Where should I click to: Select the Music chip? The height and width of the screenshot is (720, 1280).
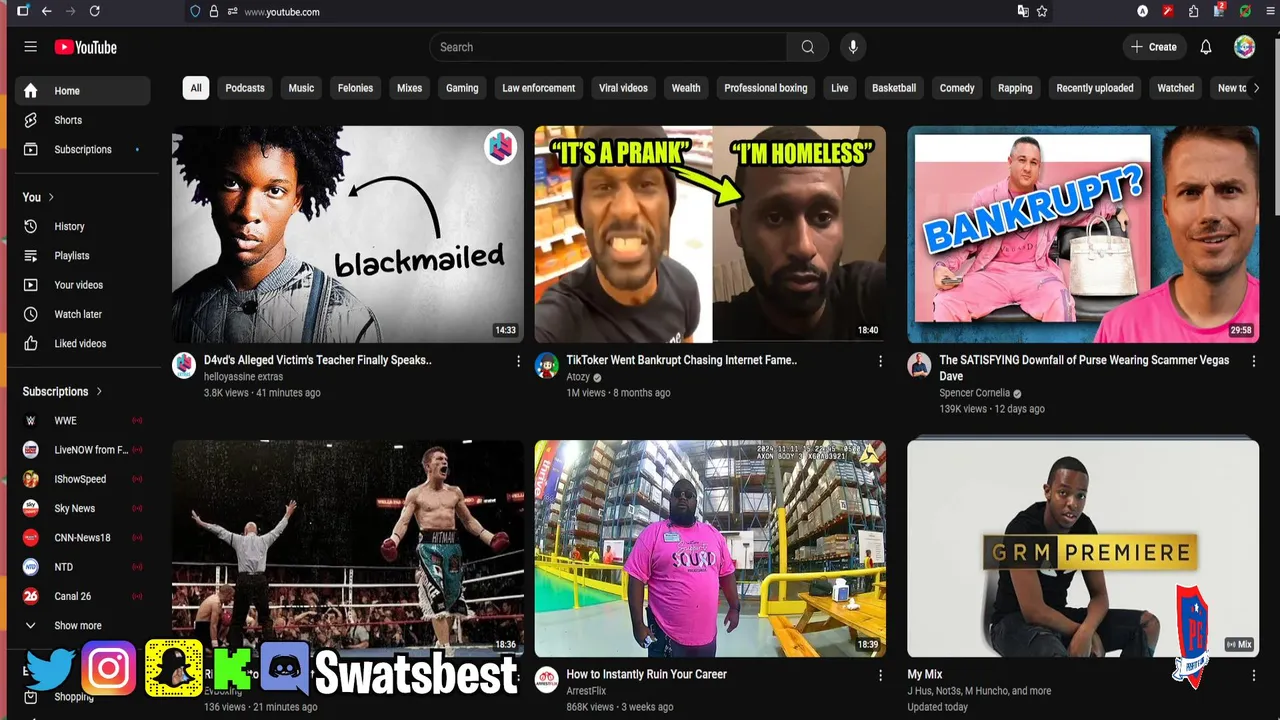point(301,88)
